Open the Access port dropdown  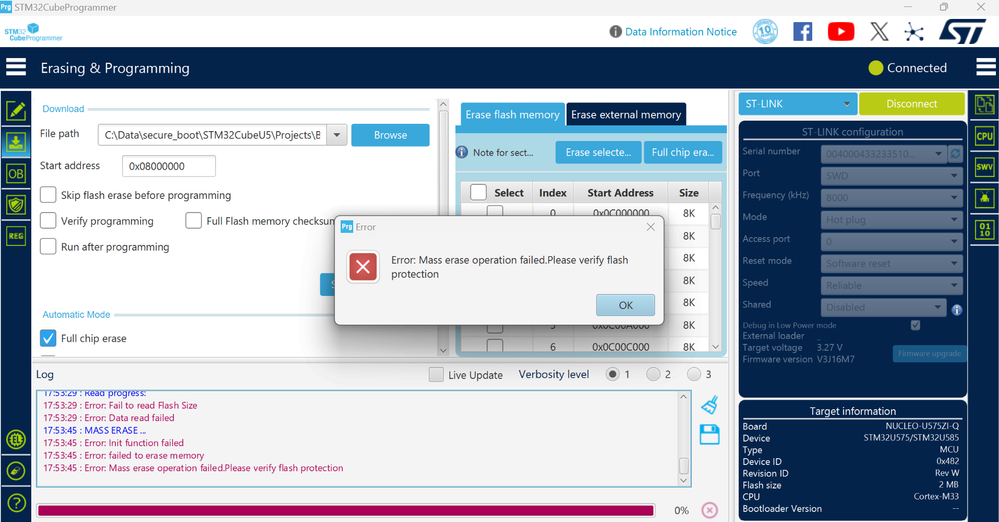(x=891, y=242)
